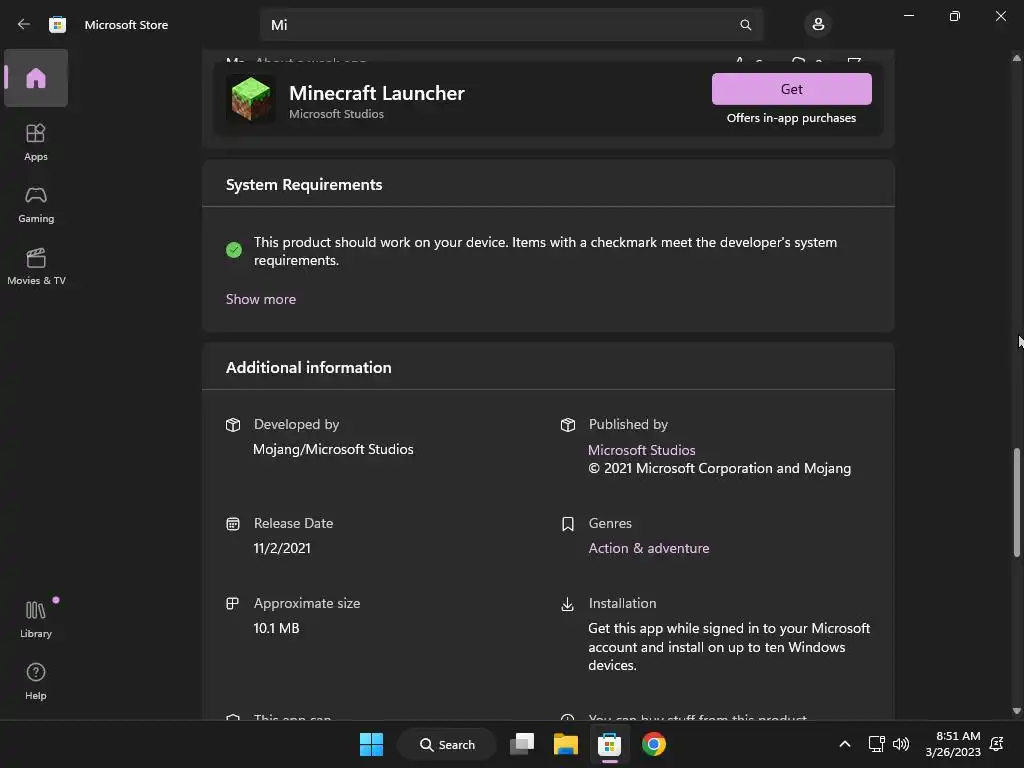Click the Mojang/Microsoft Studios developer text
This screenshot has width=1024, height=768.
coord(333,449)
